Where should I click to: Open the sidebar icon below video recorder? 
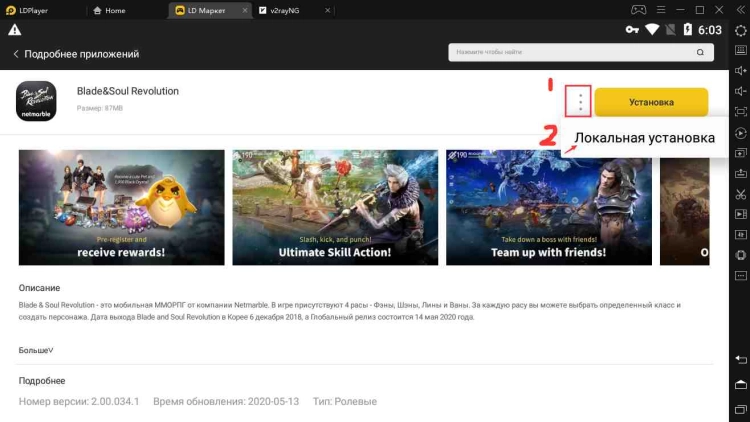pos(740,234)
